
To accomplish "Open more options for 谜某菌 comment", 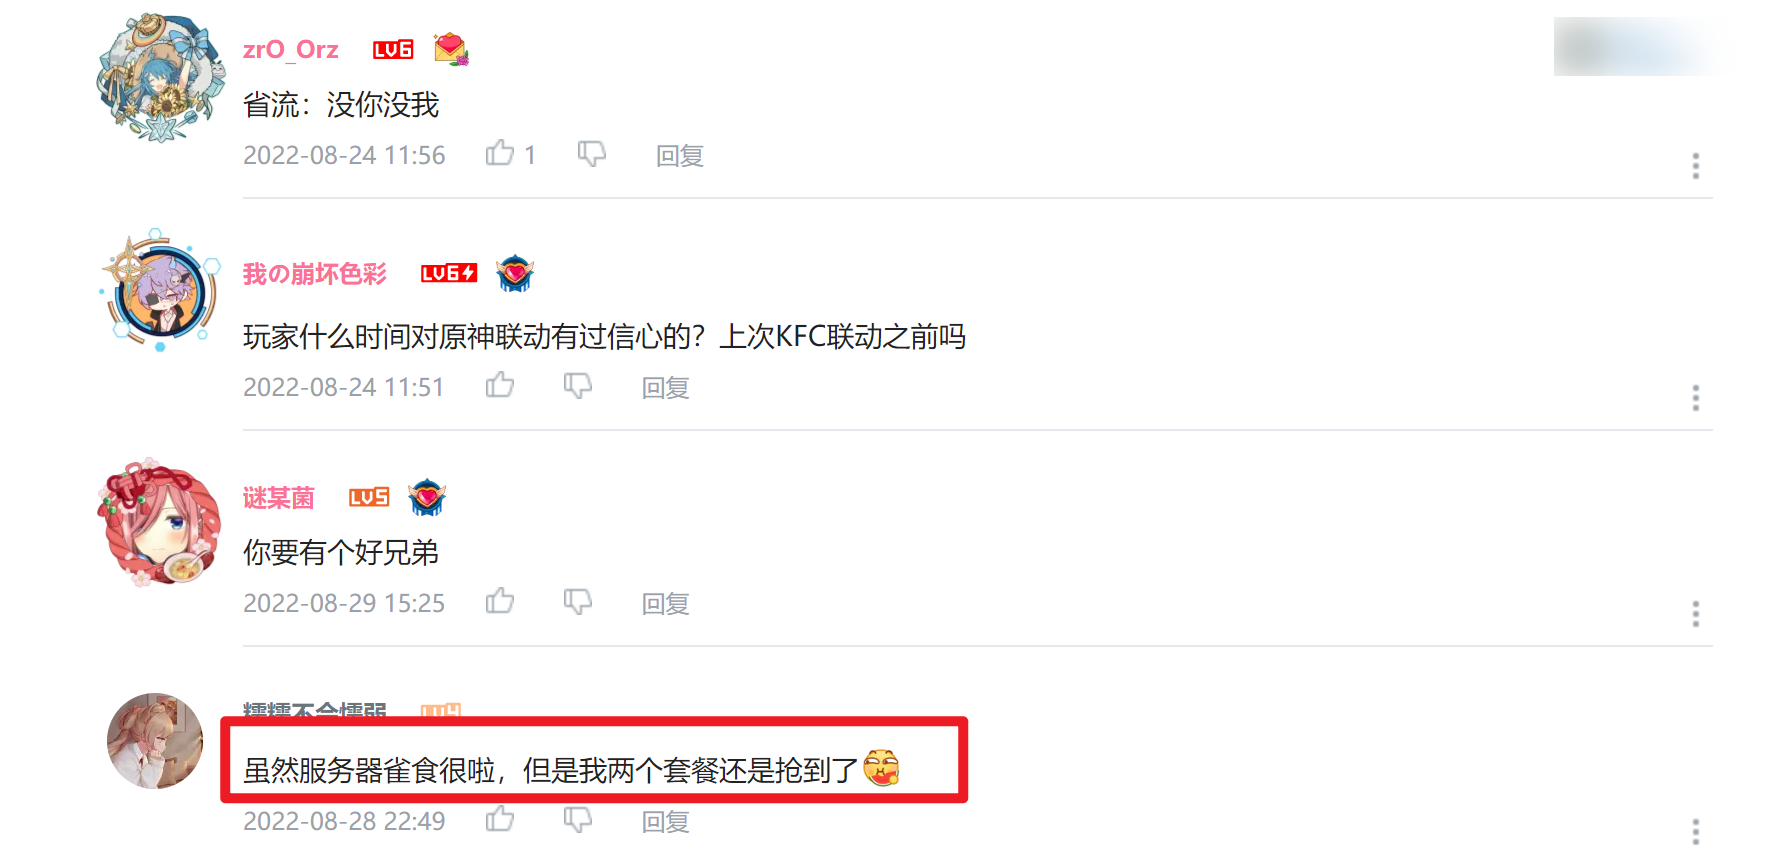I will pyautogui.click(x=1695, y=614).
